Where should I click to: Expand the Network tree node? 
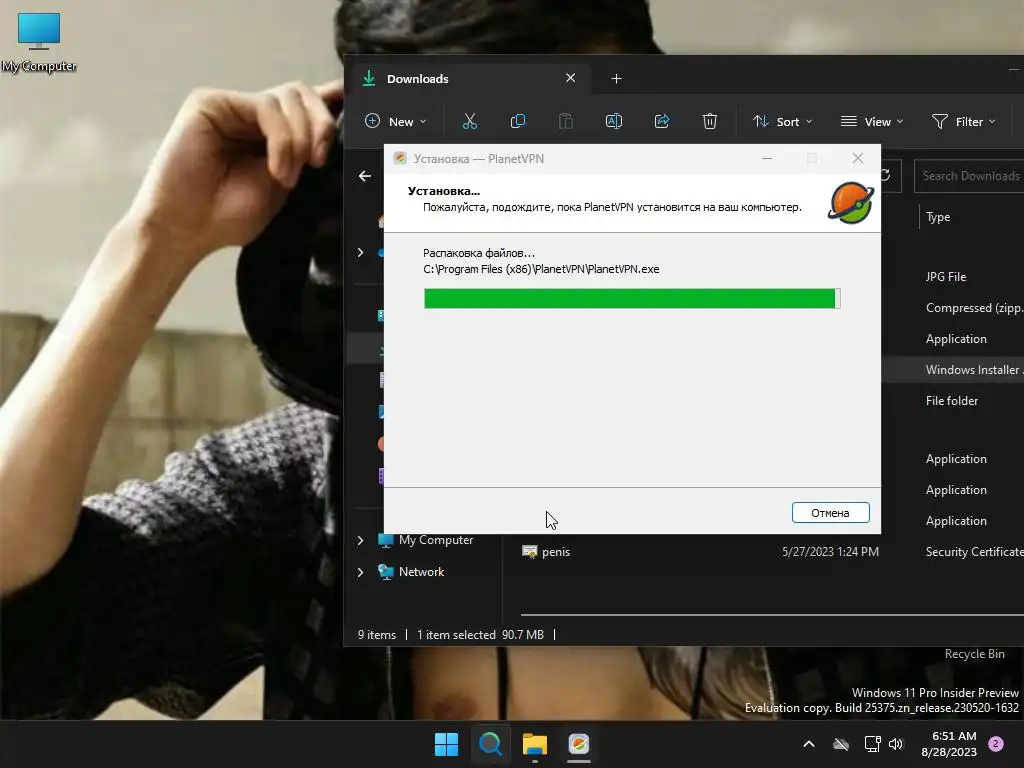pyautogui.click(x=360, y=572)
